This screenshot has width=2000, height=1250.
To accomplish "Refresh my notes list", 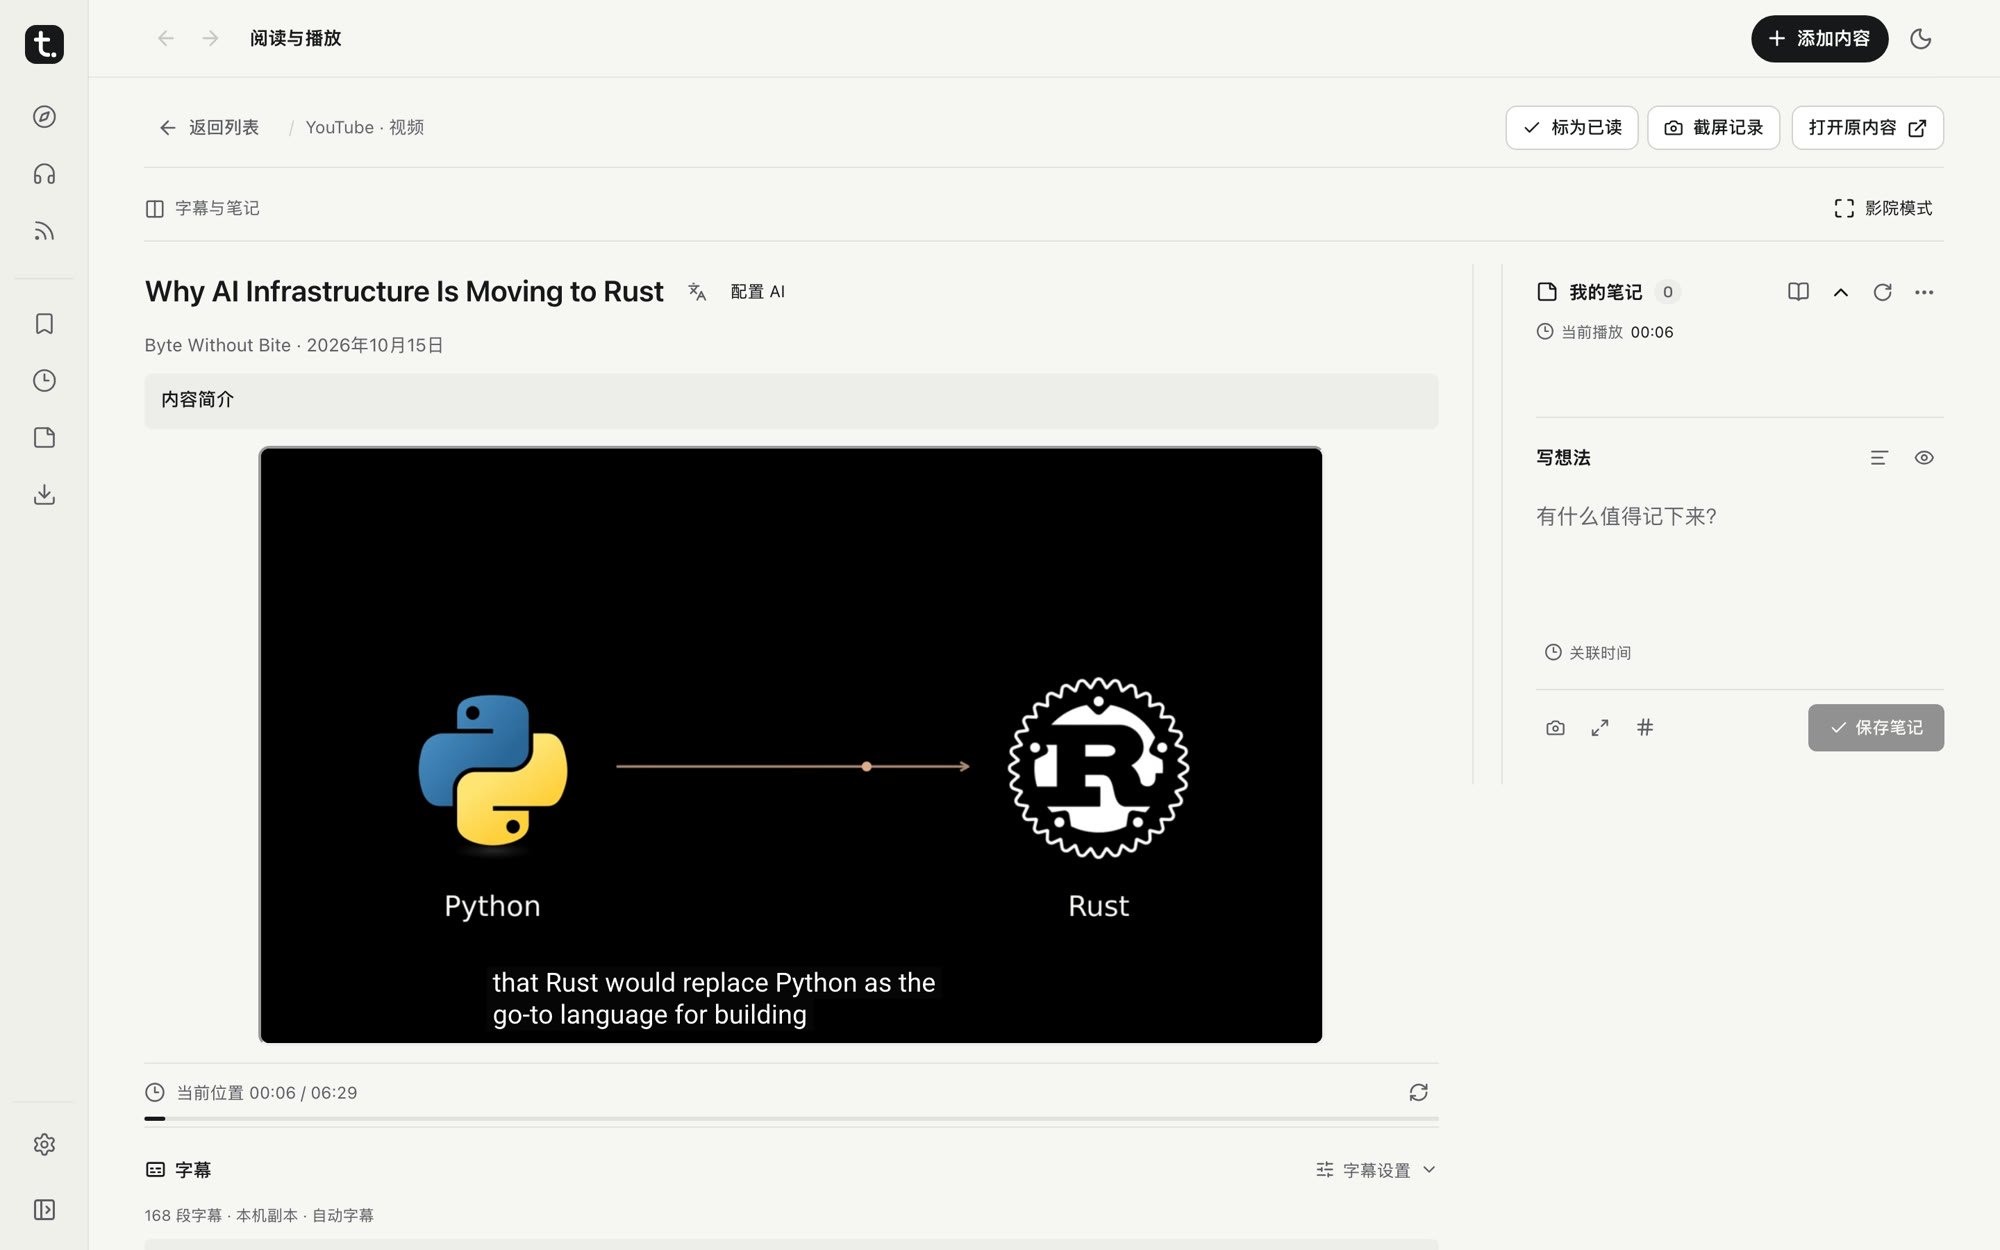I will pos(1882,292).
